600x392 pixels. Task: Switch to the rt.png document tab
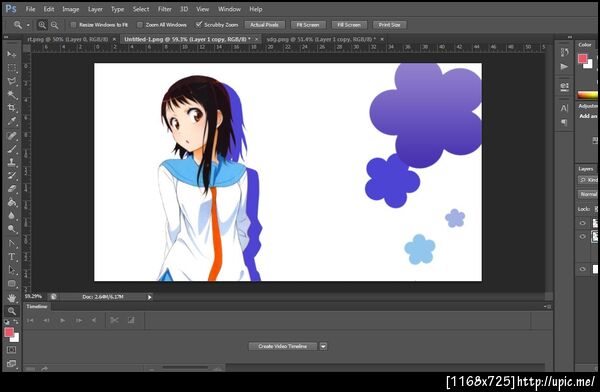[68, 39]
